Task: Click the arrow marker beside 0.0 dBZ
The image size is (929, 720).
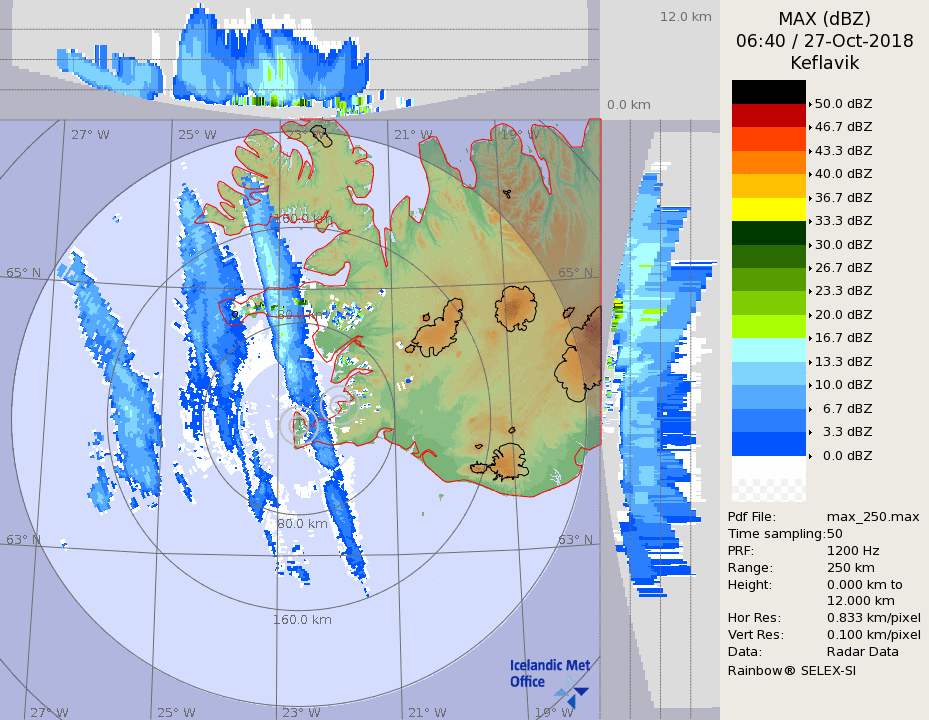Action: pyautogui.click(x=810, y=456)
